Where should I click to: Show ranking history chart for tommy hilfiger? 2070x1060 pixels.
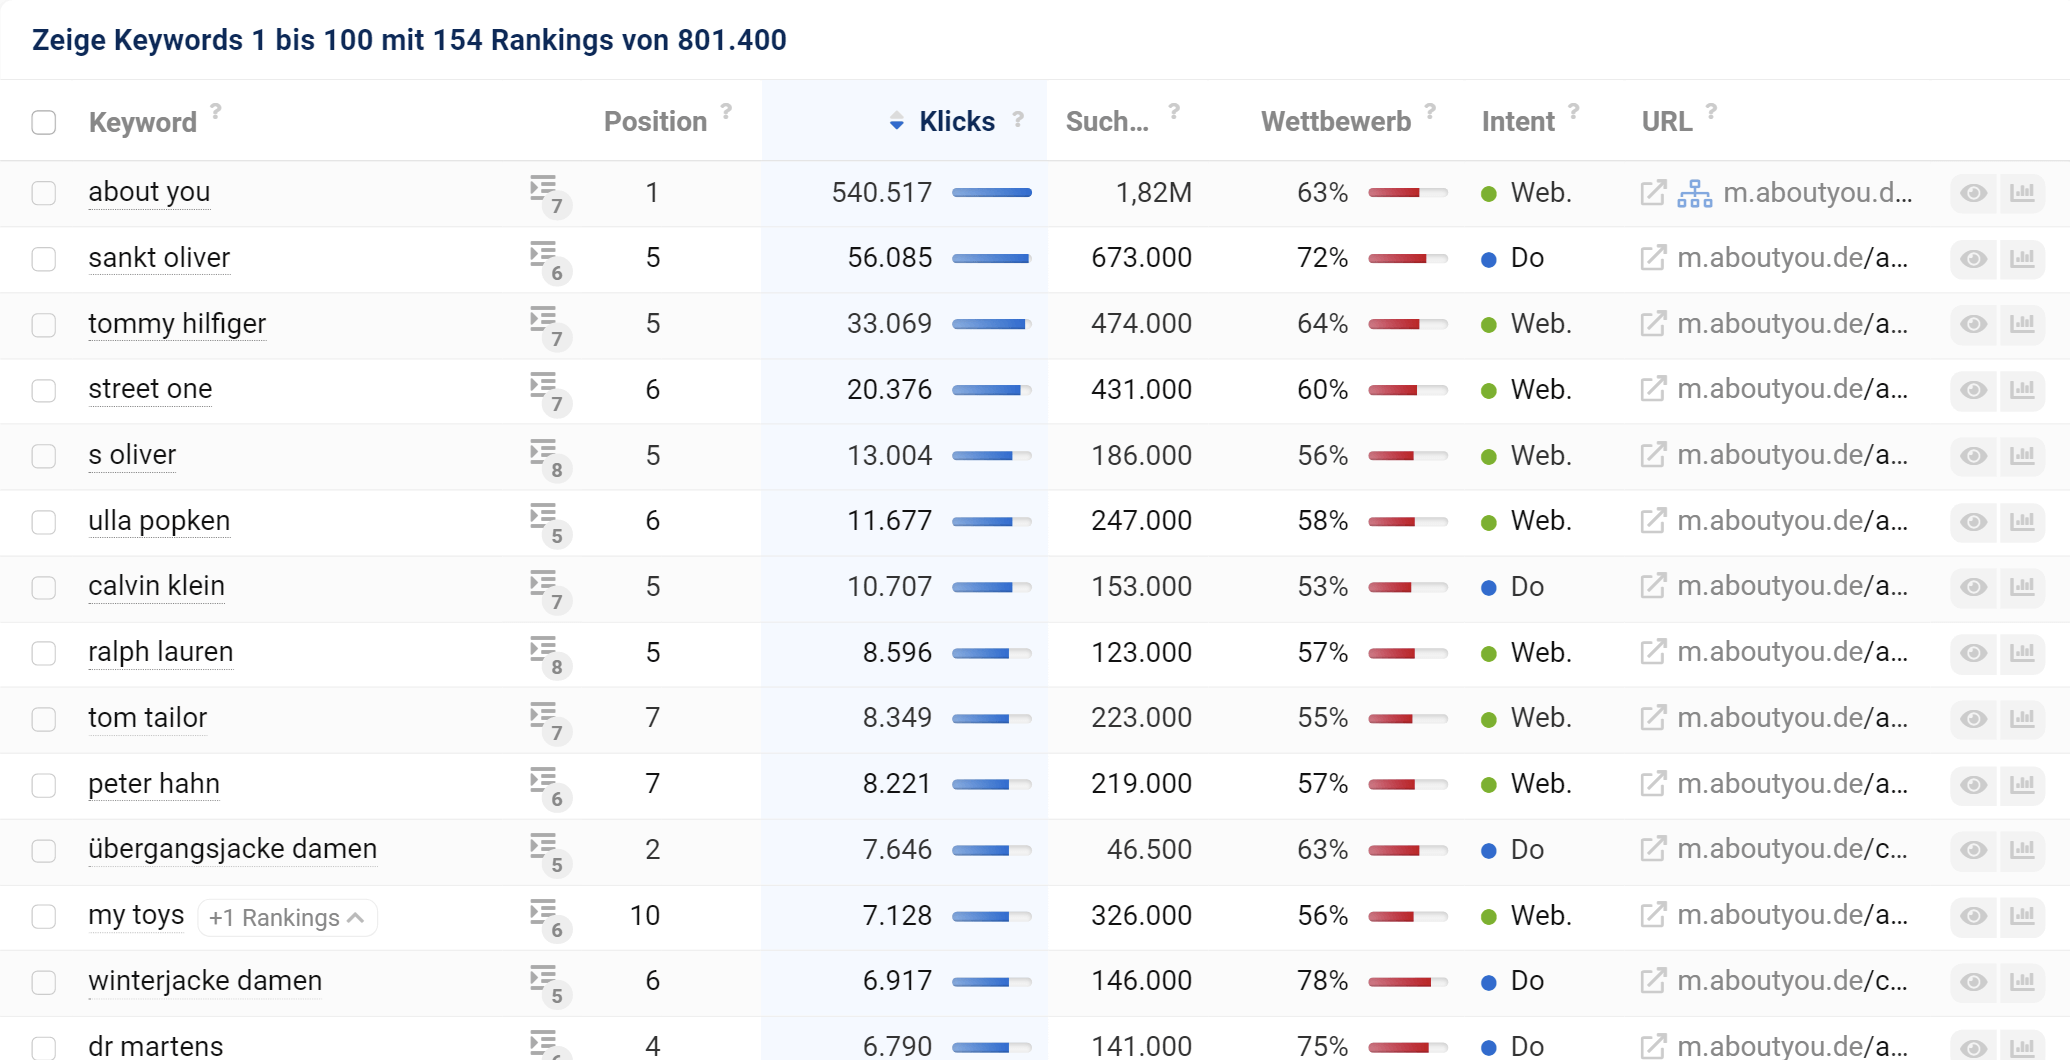2022,324
